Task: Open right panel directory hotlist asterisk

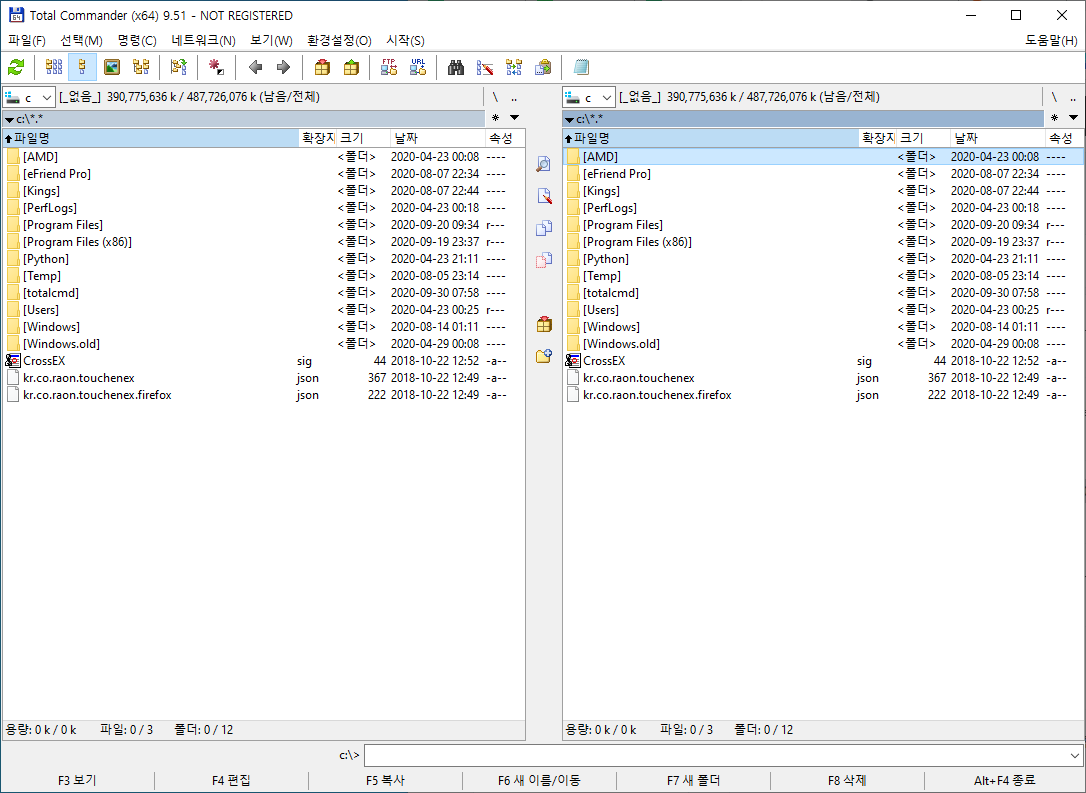Action: (1054, 118)
